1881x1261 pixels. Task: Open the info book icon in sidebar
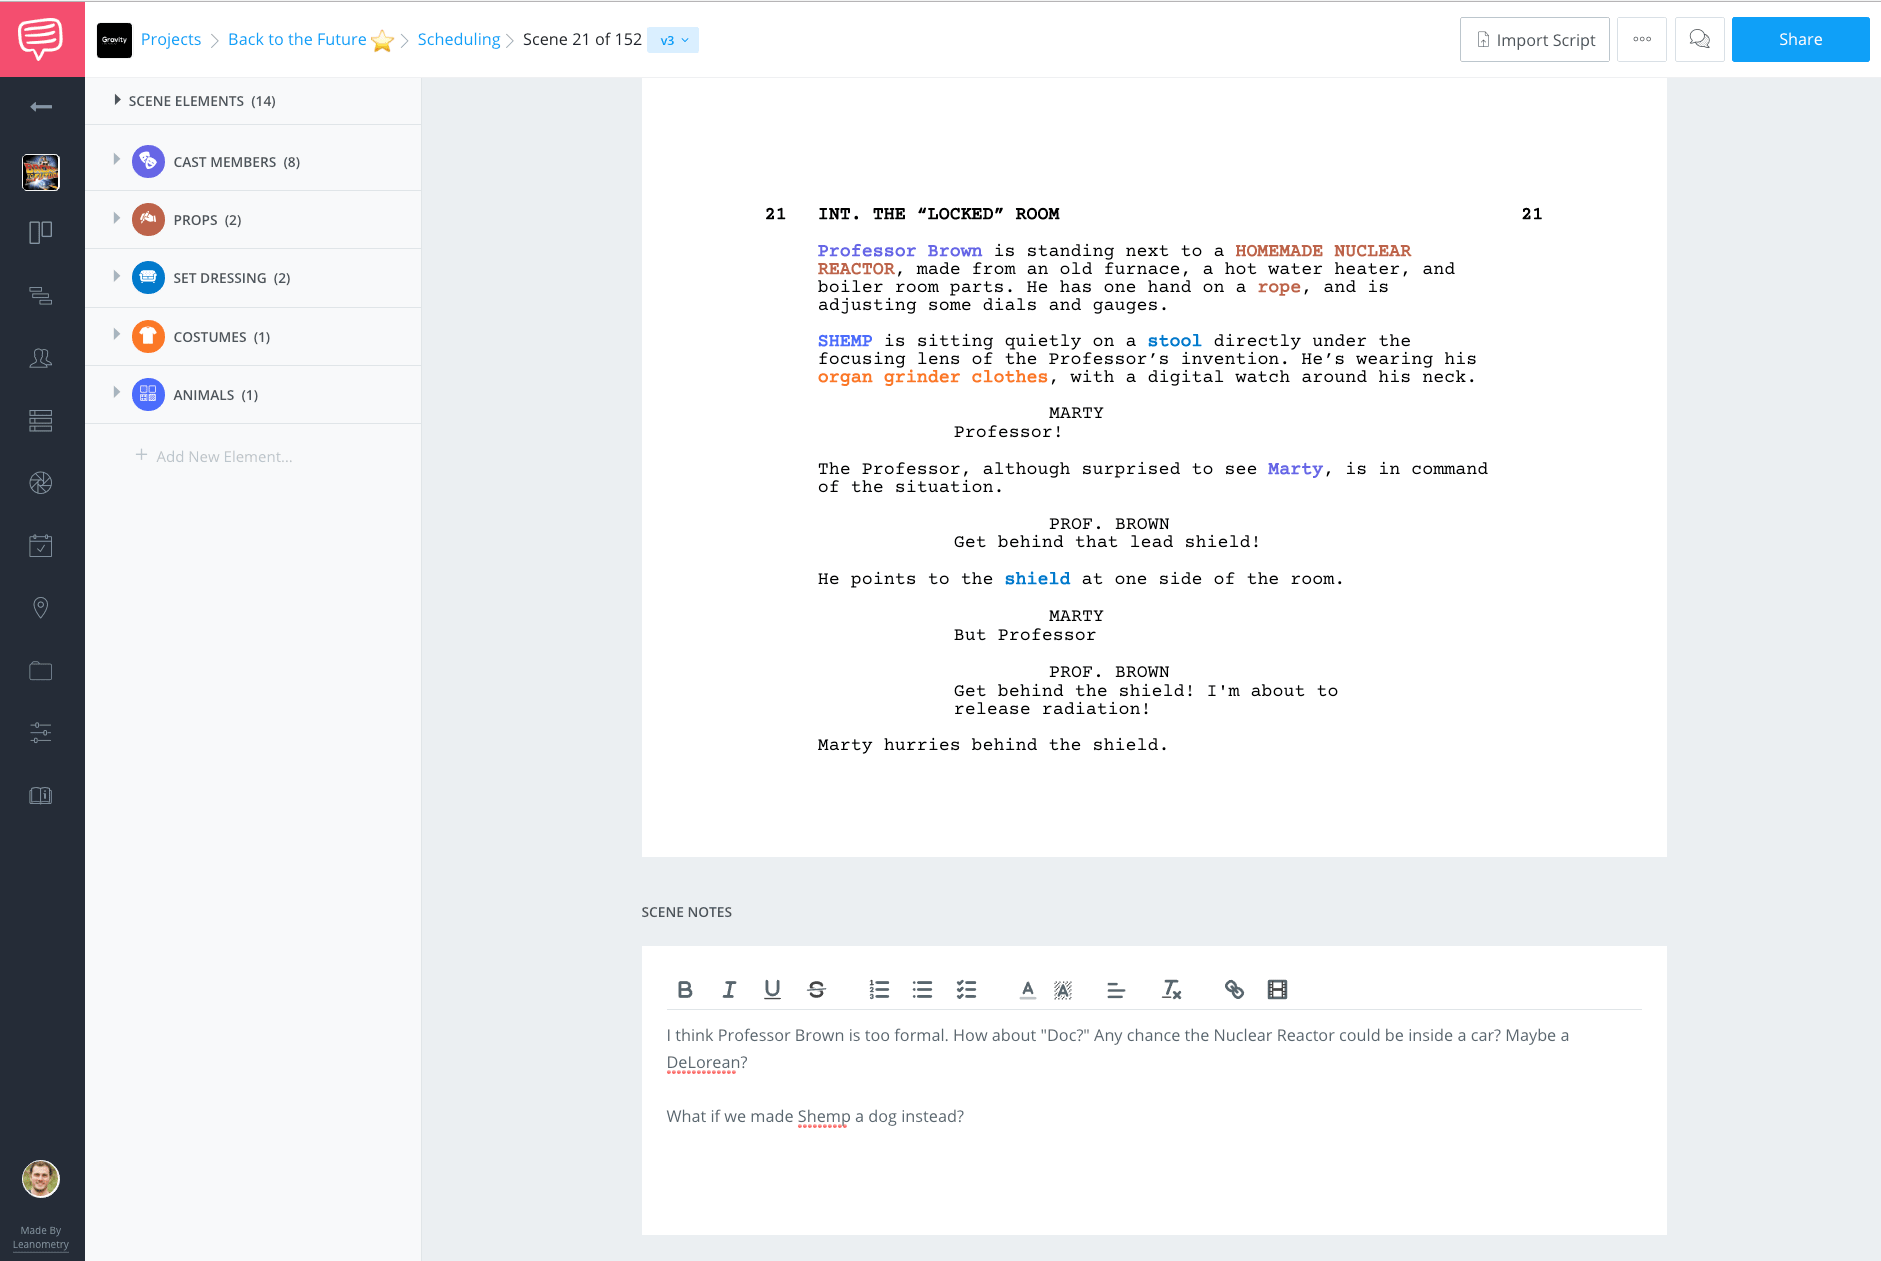pos(41,796)
